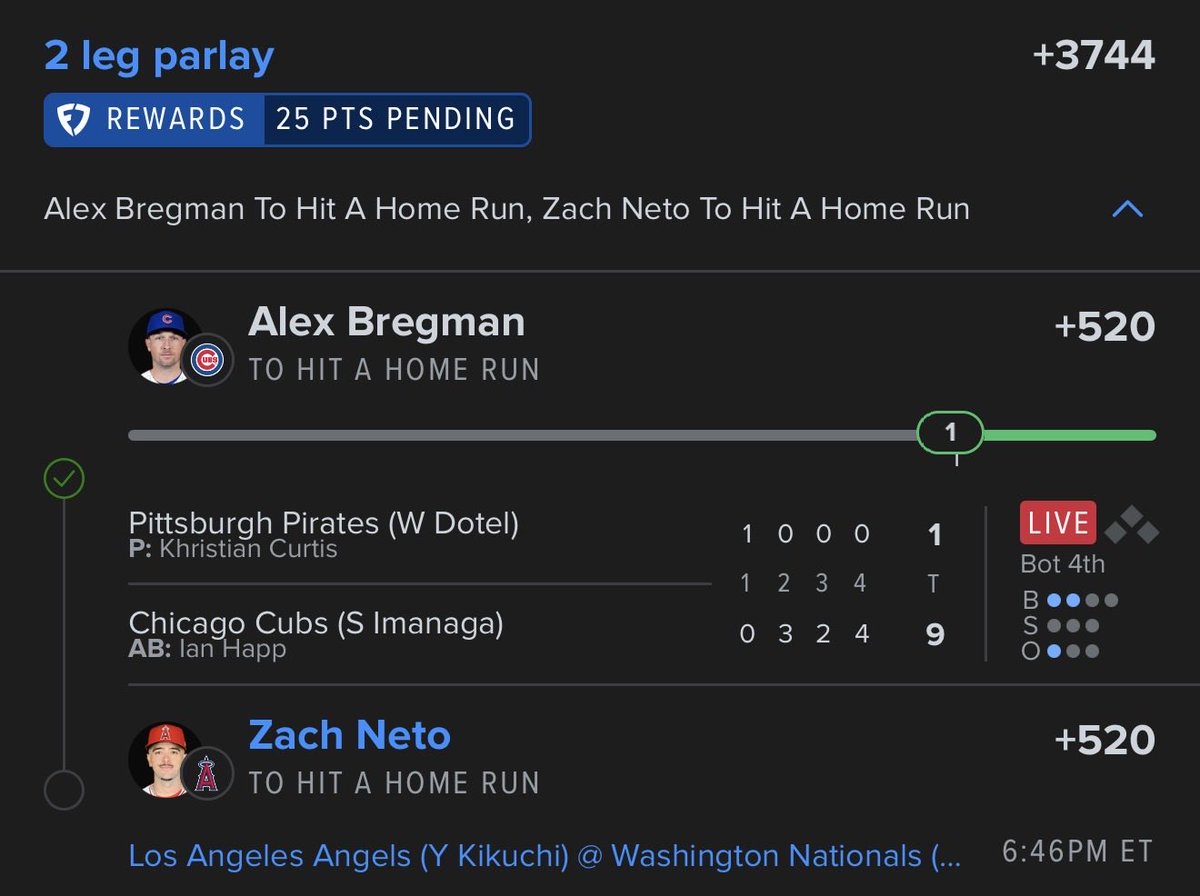Tap the Angels team logo badge
The width and height of the screenshot is (1200, 896).
(x=207, y=773)
